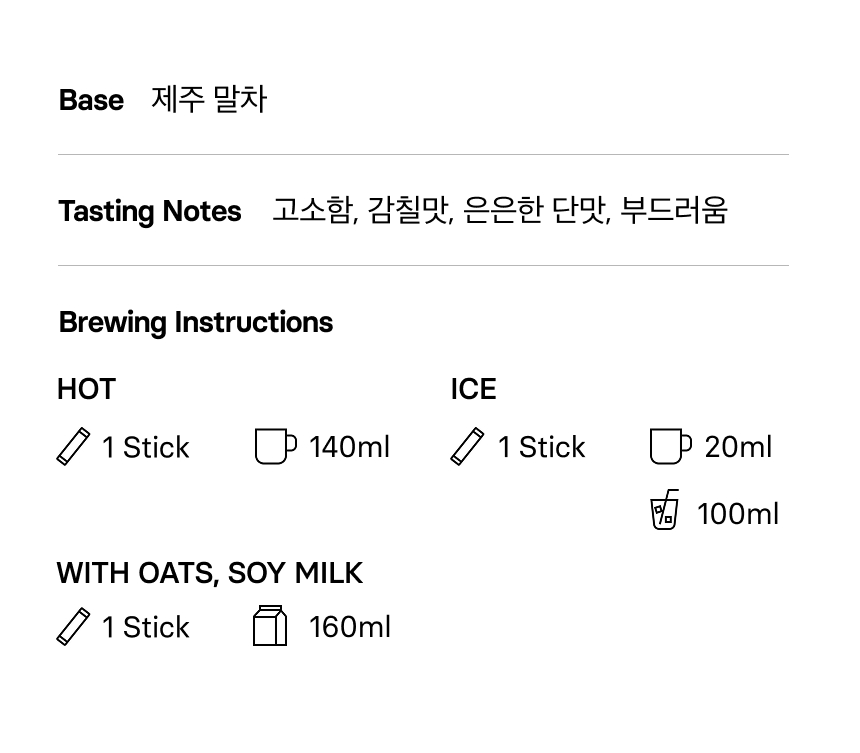Click the 100ml iced amount text
The image size is (860, 753).
pos(737,514)
